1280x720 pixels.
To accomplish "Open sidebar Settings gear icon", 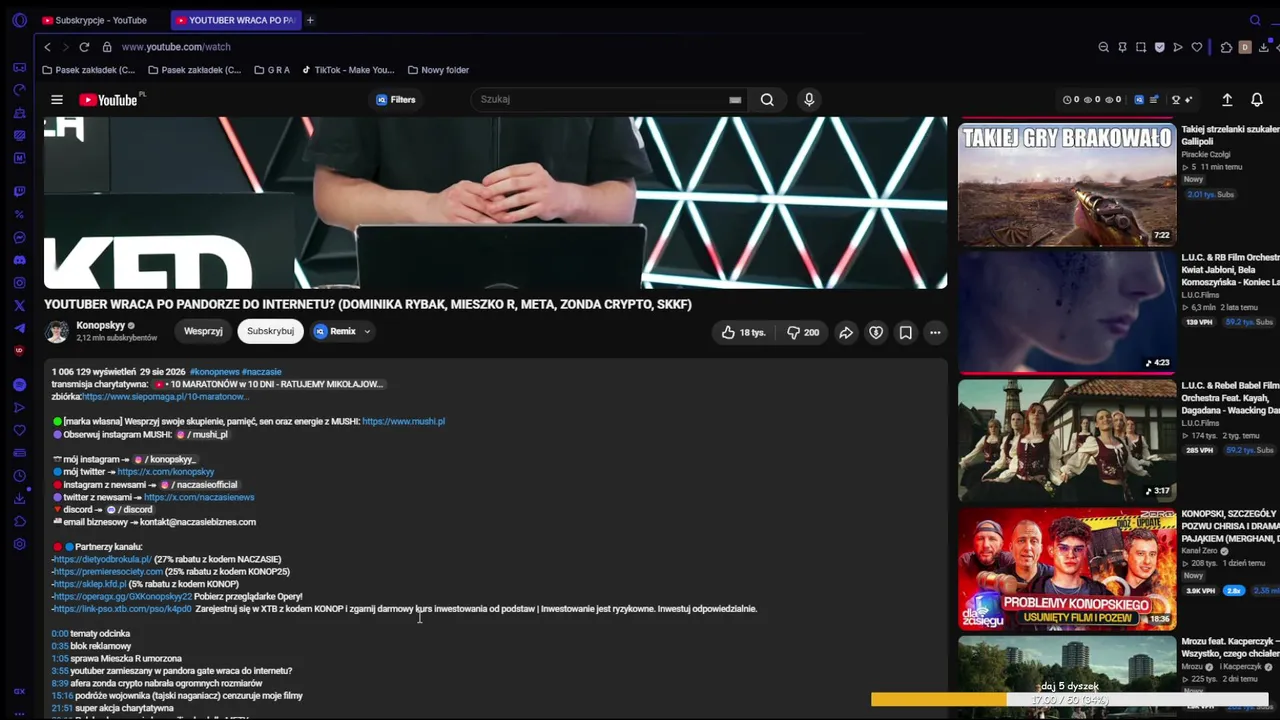I will 19,544.
